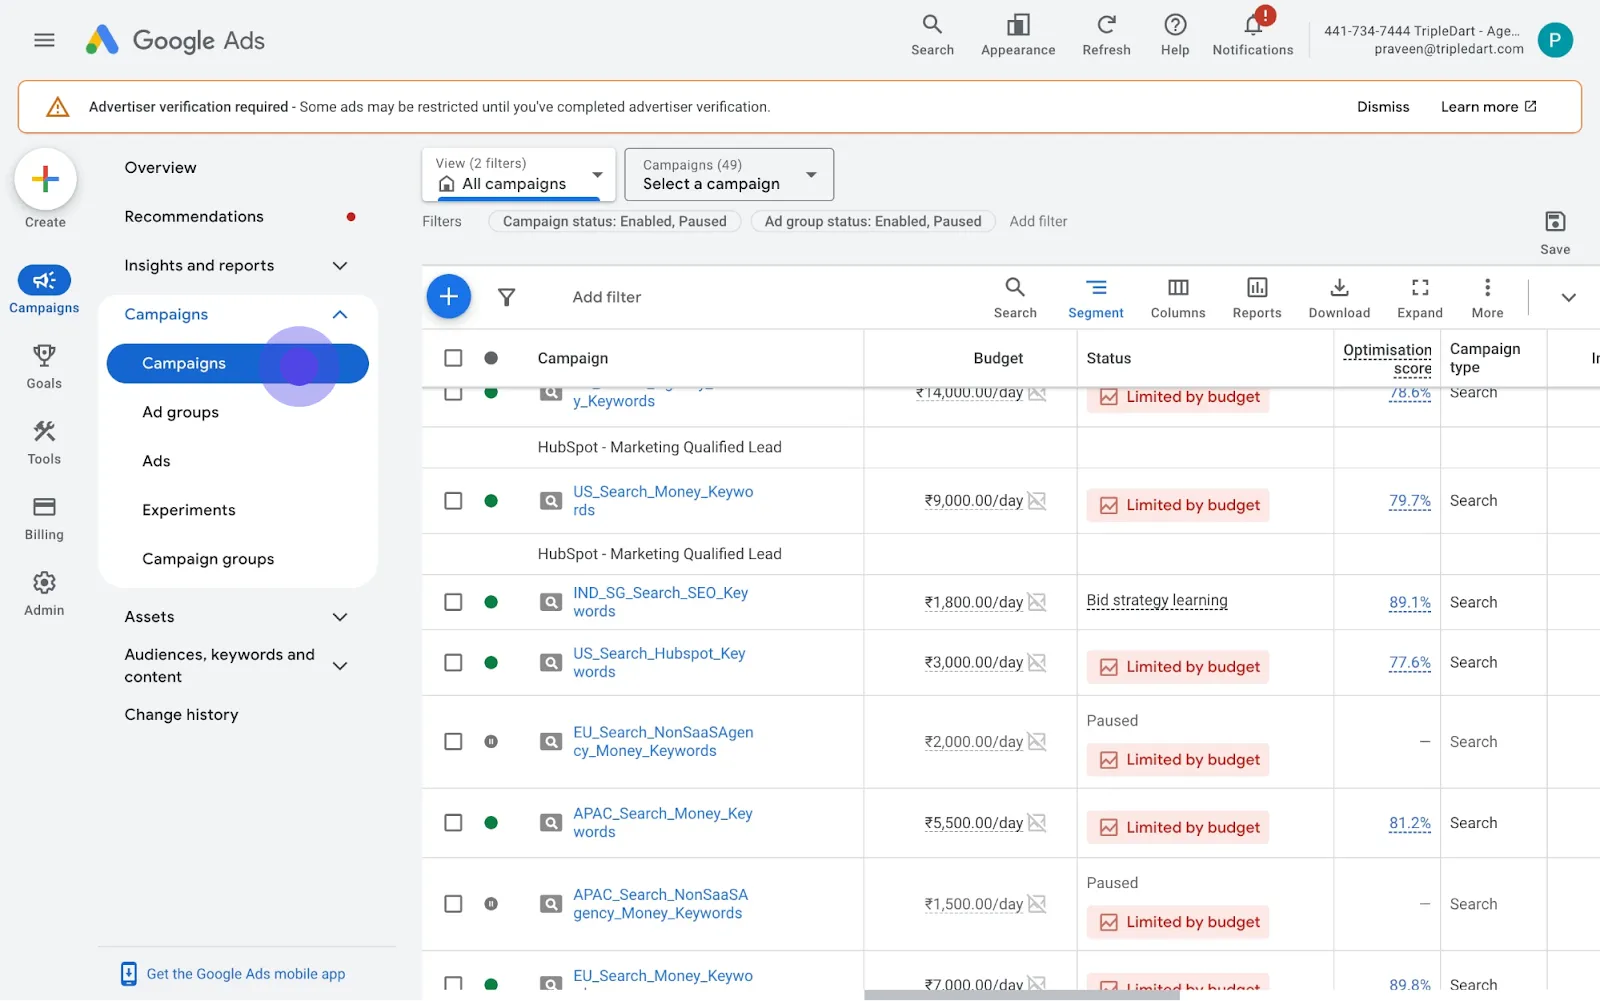
Task: Search the campaigns table
Action: (x=1015, y=298)
